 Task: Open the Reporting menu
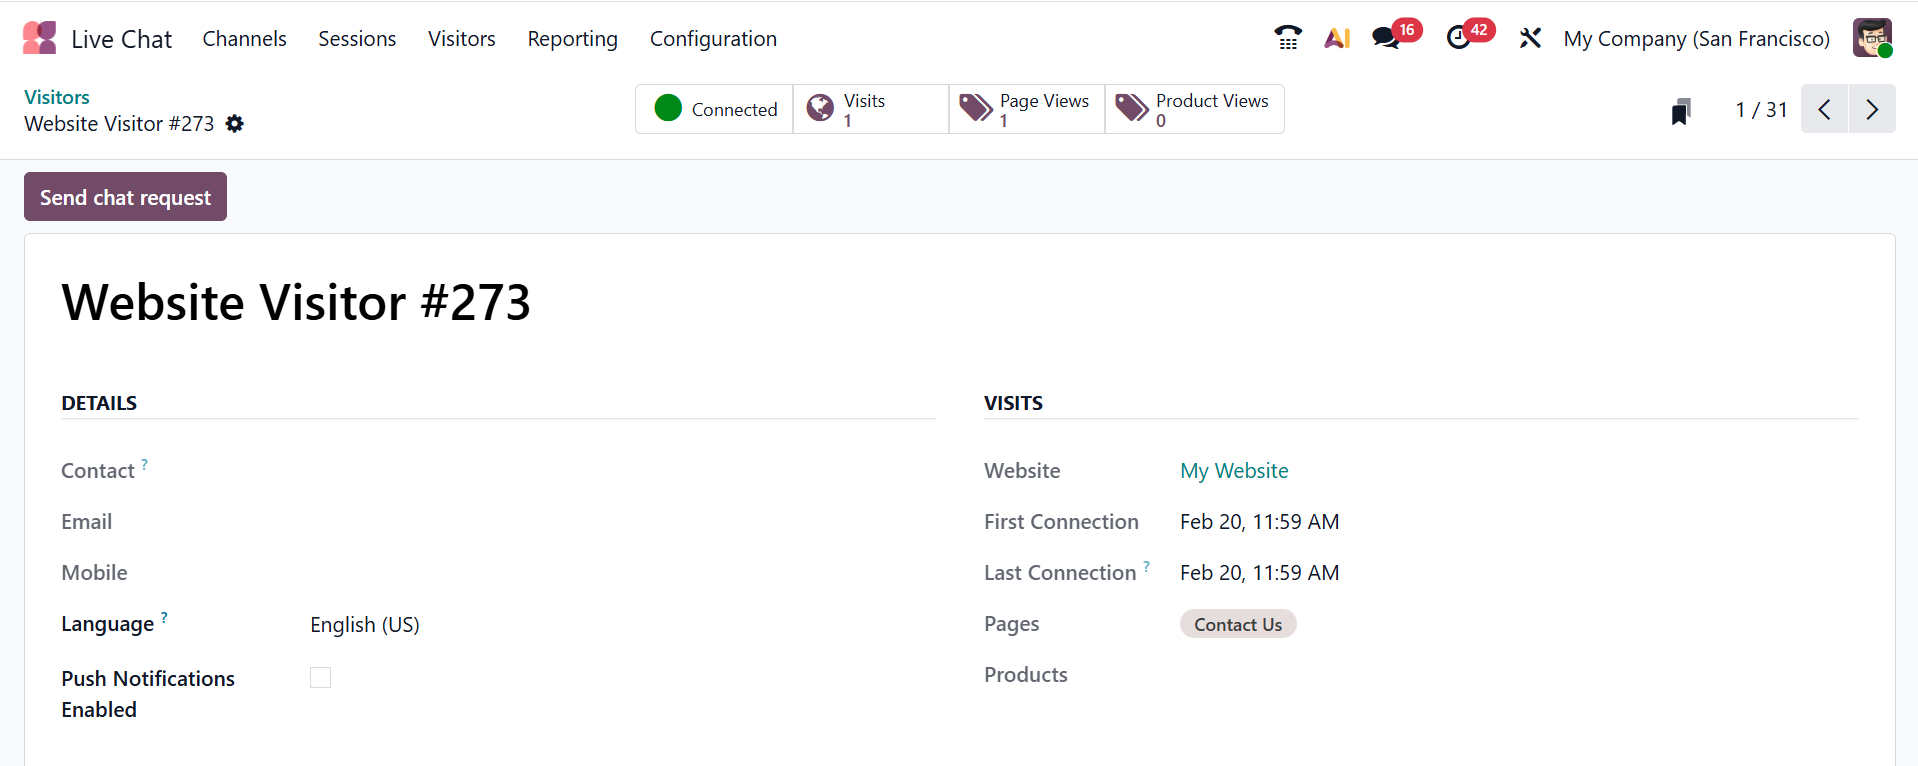[572, 39]
